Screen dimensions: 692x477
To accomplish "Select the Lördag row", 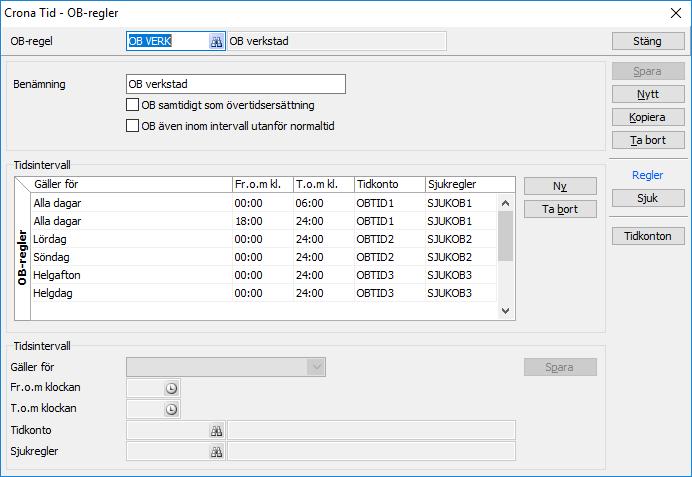I will coord(264,239).
